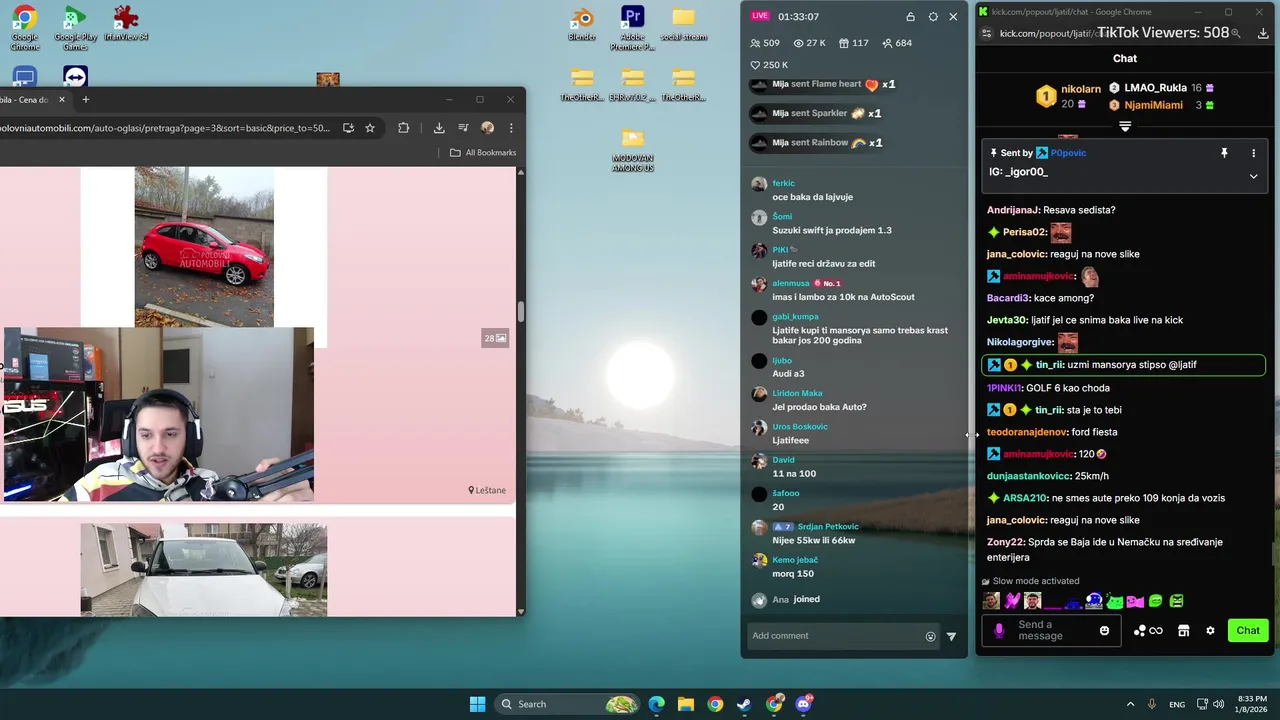Click the install app icon in address bar
This screenshot has width=1280, height=720.
348,128
